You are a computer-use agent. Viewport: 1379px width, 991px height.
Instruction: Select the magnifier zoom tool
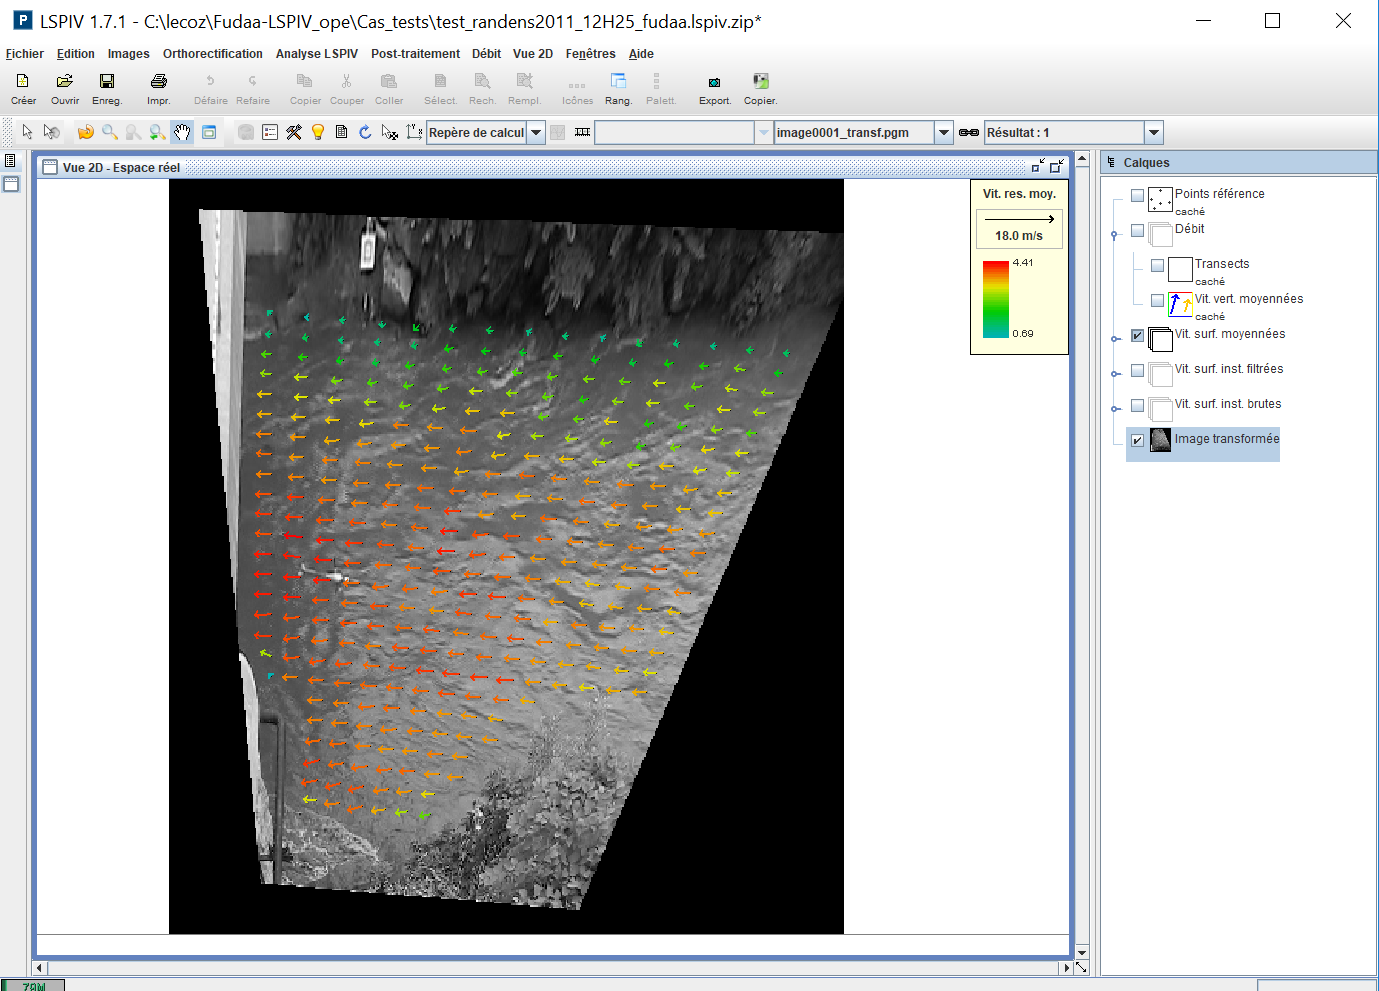pos(110,132)
